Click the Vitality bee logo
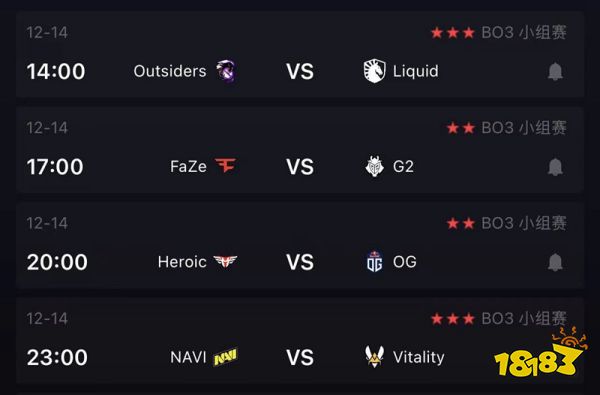Image resolution: width=600 pixels, height=395 pixels. pos(374,356)
